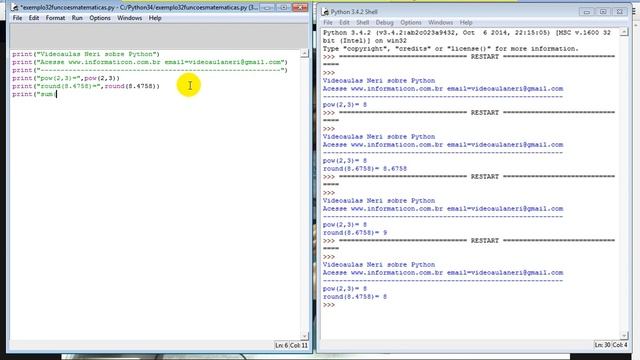The image size is (640, 360).
Task: Click "round(8.4758)= 8" output in Shell
Action: tap(355, 297)
